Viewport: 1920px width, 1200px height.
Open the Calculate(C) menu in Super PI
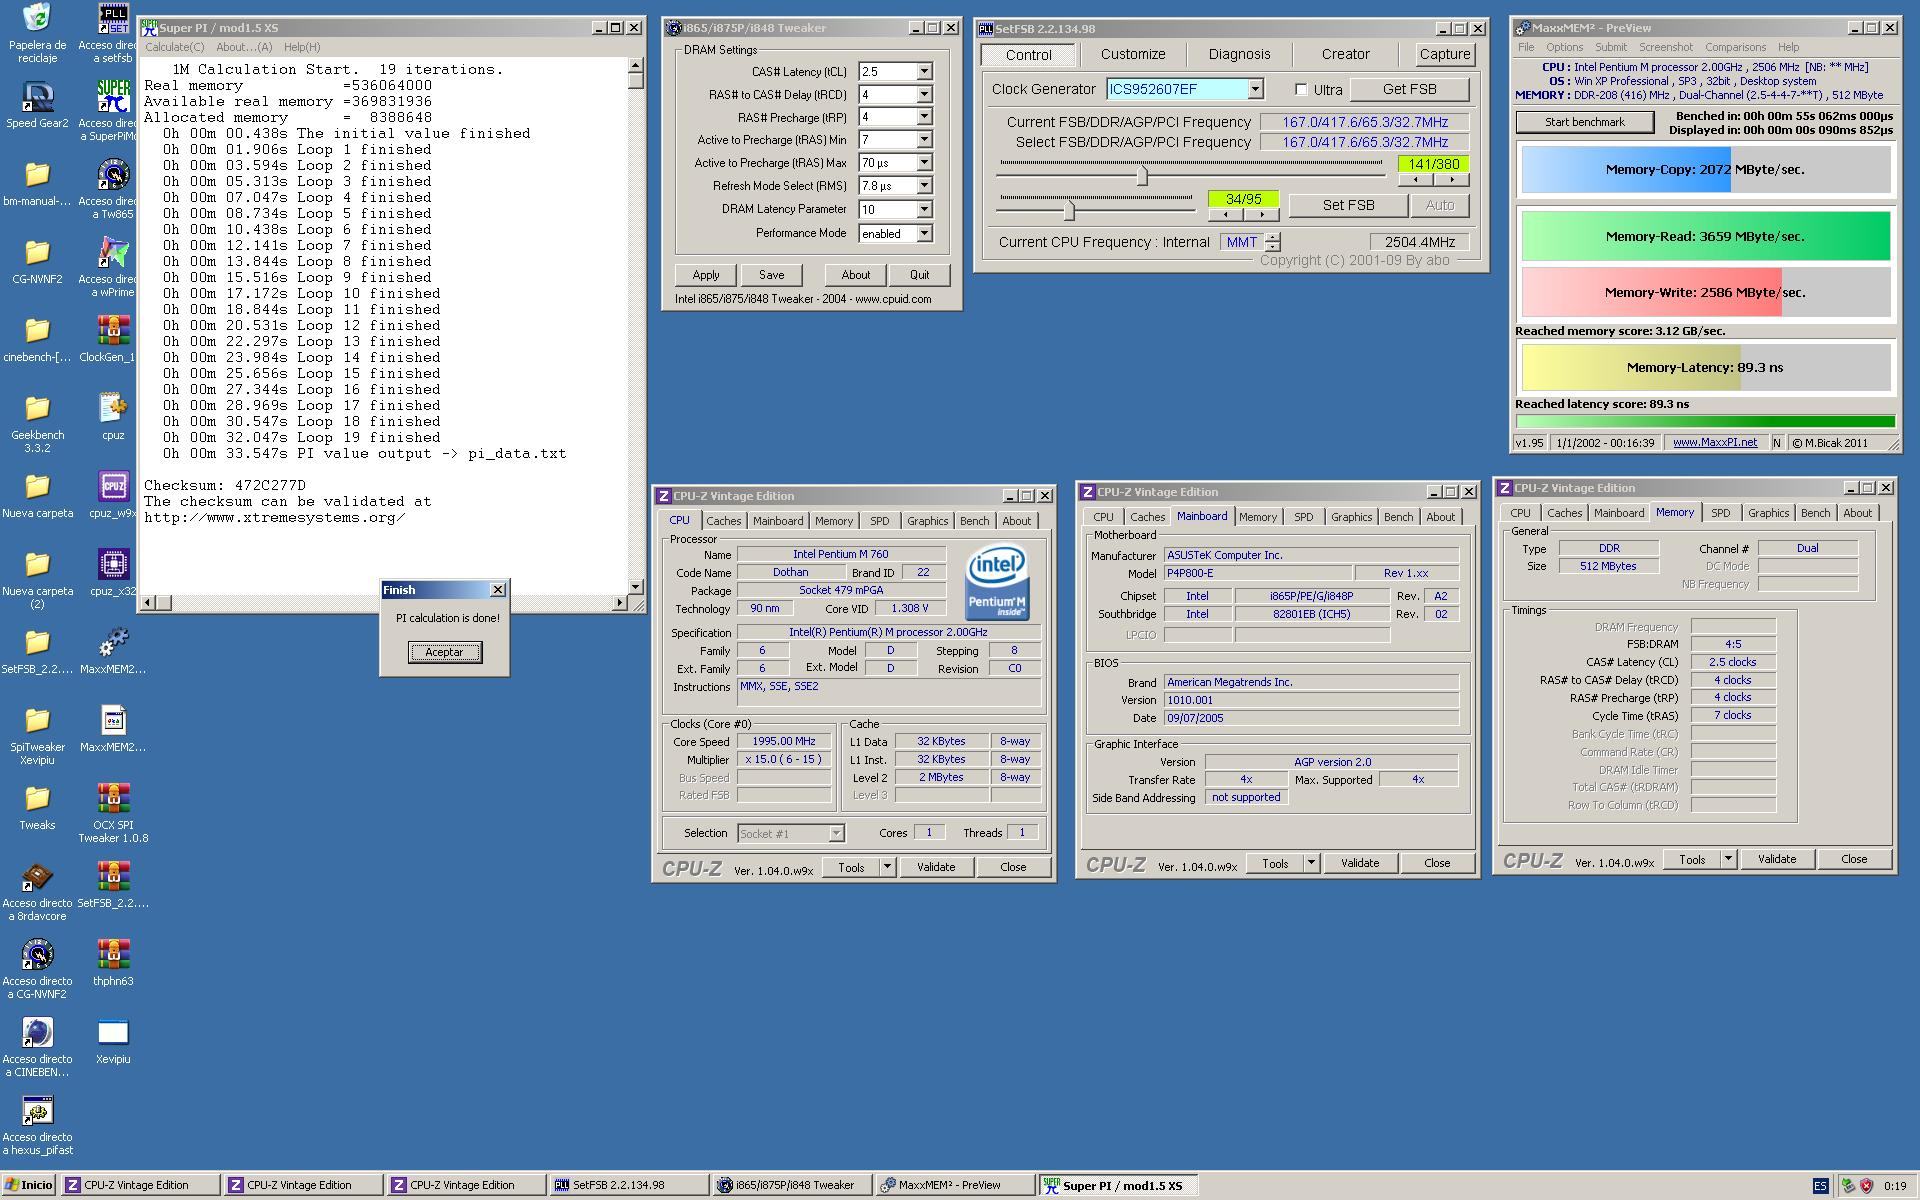(x=174, y=47)
